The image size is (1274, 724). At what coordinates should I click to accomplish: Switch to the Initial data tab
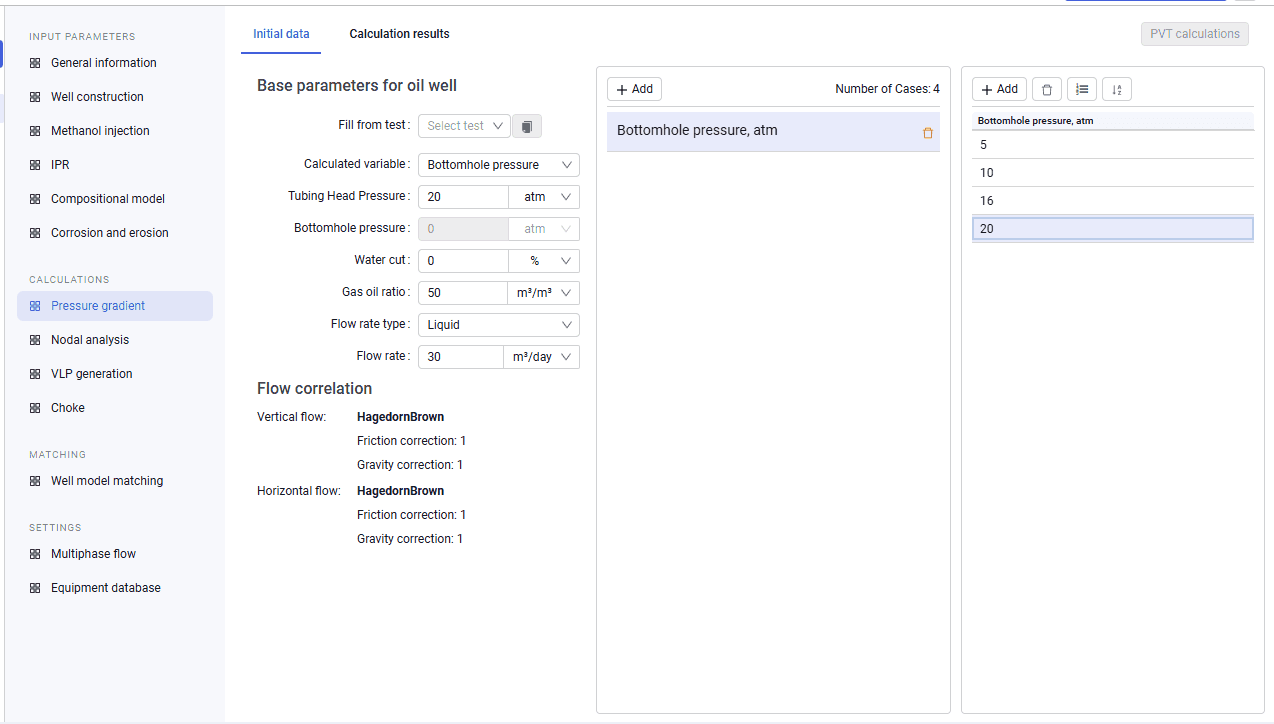[x=281, y=34]
